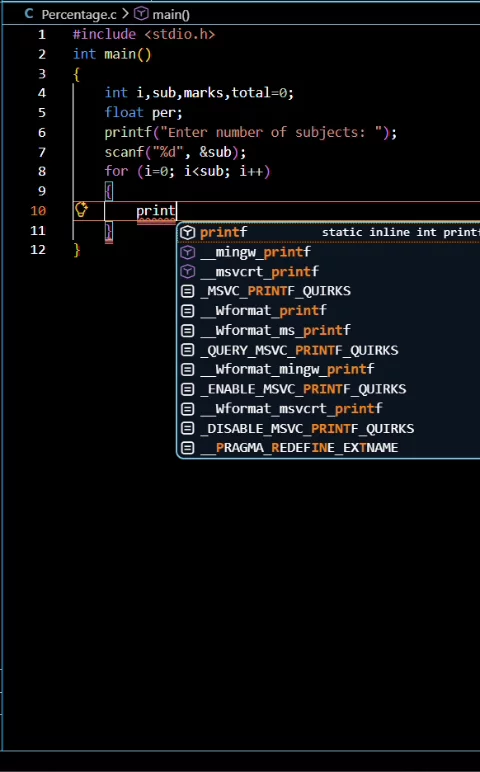Click the macro icon beside __PRAGMA_REDEFINE_EXTNAME
480x772 pixels.
pos(188,448)
